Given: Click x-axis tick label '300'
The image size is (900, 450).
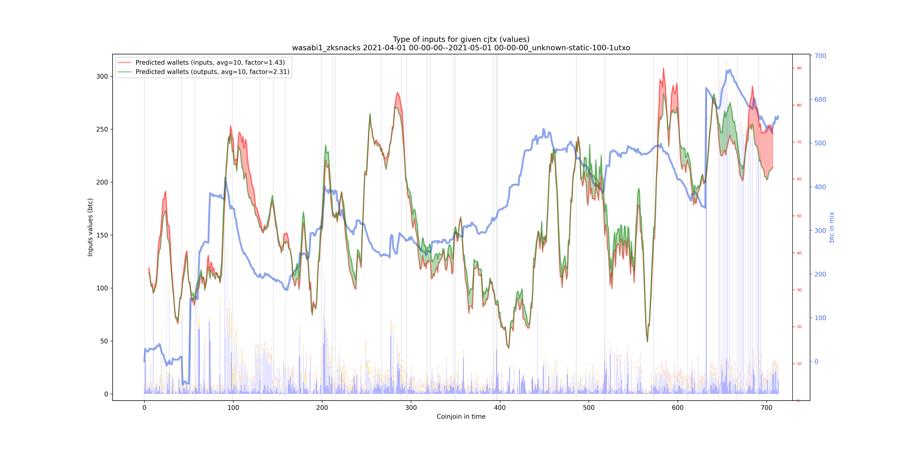Looking at the screenshot, I should tap(410, 406).
